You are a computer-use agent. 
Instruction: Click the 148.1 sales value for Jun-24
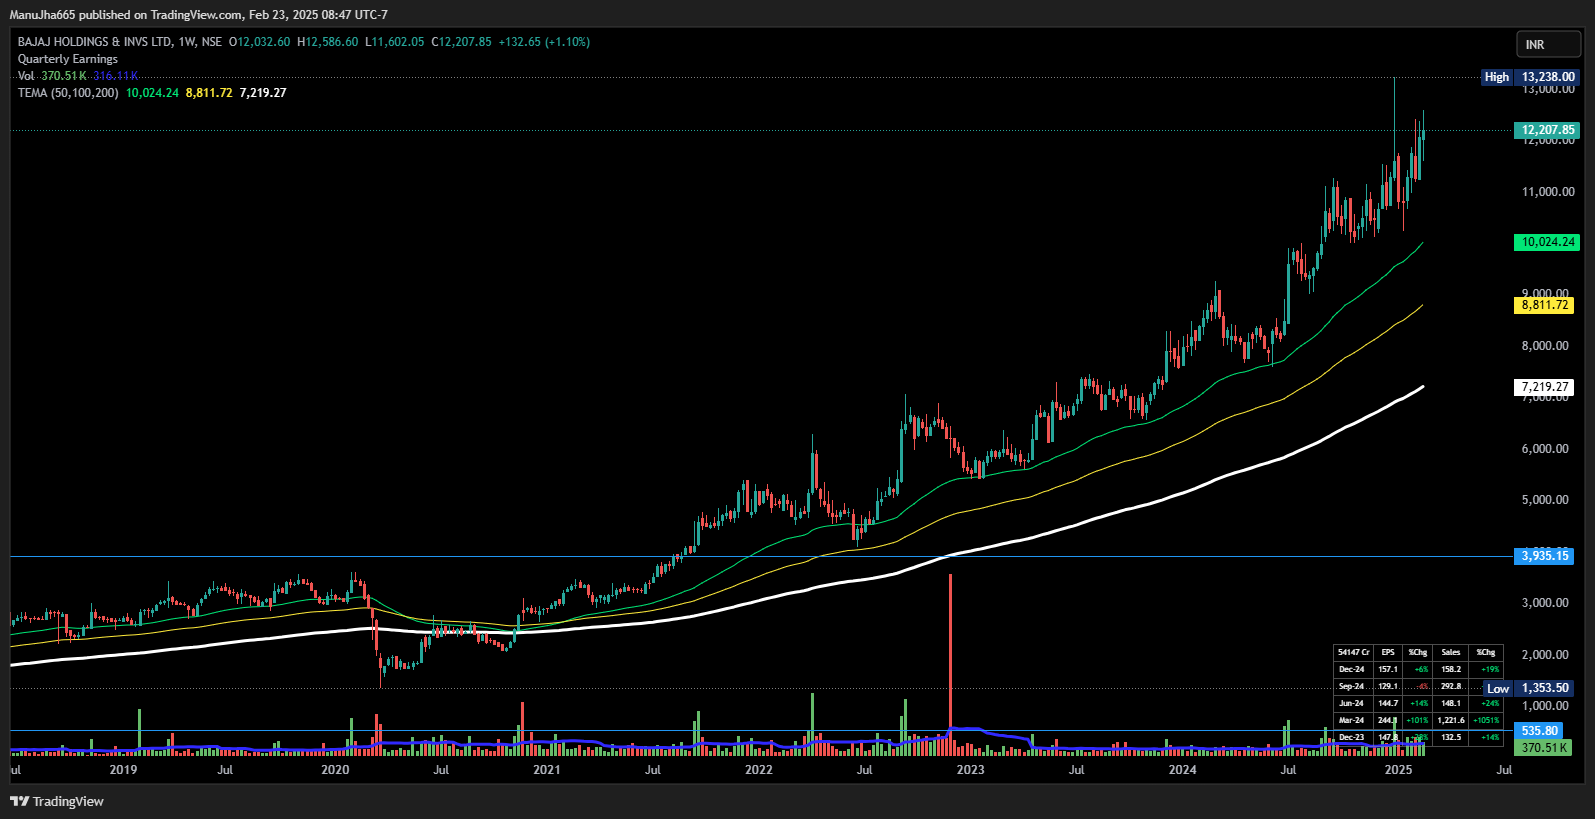pos(1451,703)
